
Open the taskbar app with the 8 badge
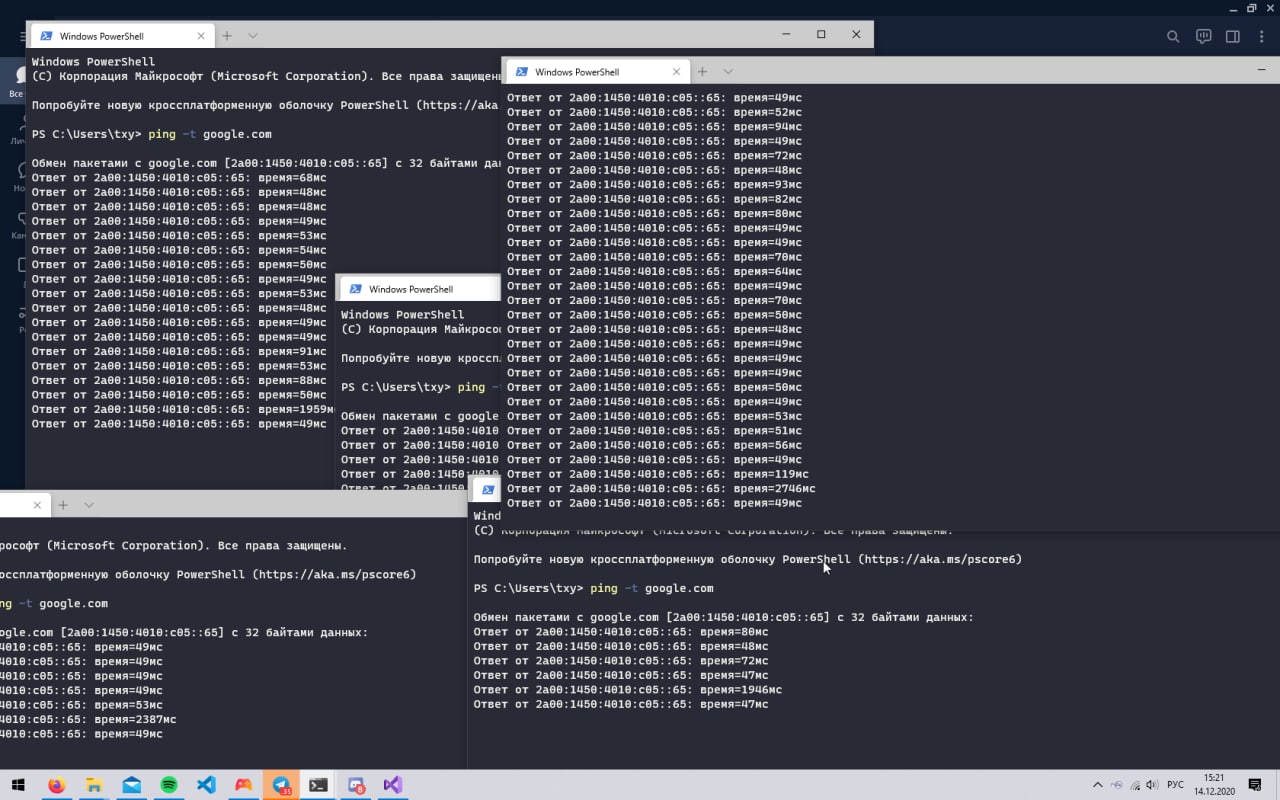(356, 785)
